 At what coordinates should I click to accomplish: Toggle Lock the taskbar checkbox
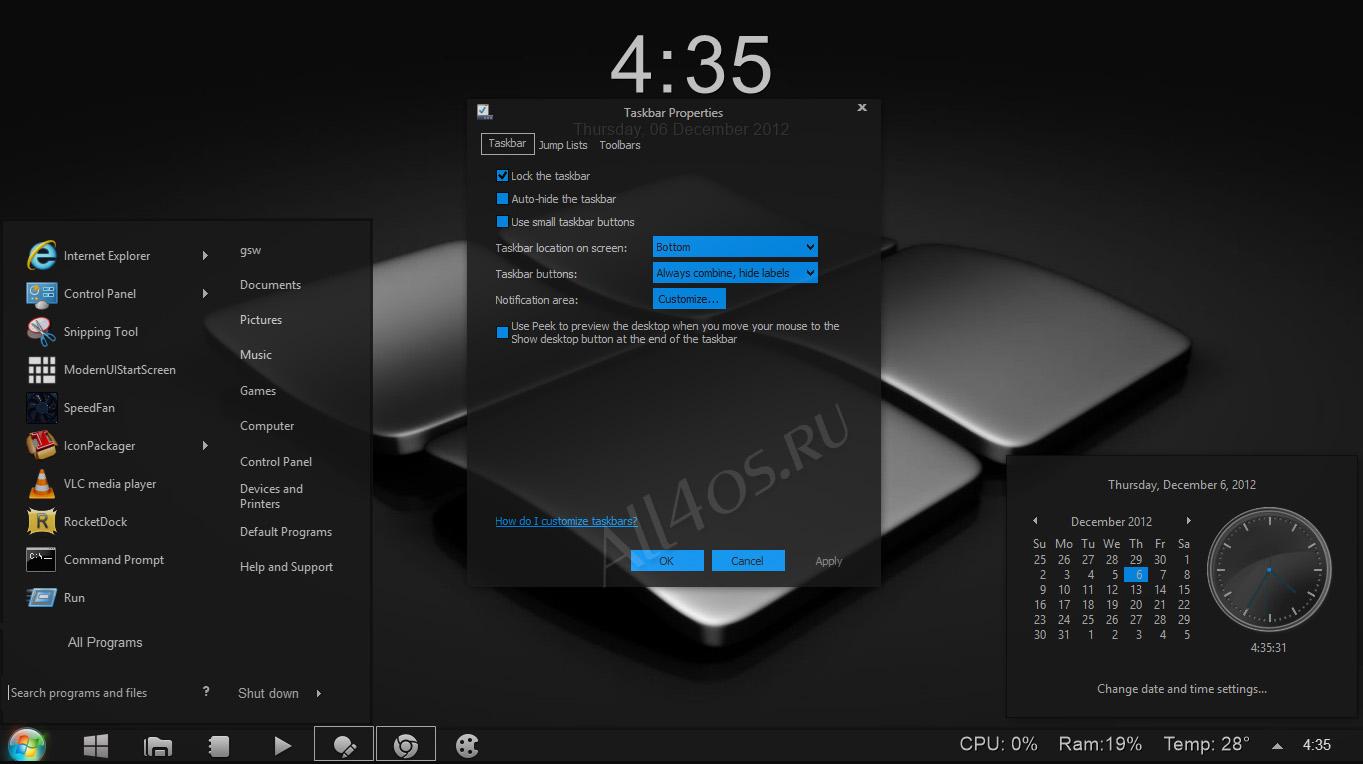[x=503, y=176]
